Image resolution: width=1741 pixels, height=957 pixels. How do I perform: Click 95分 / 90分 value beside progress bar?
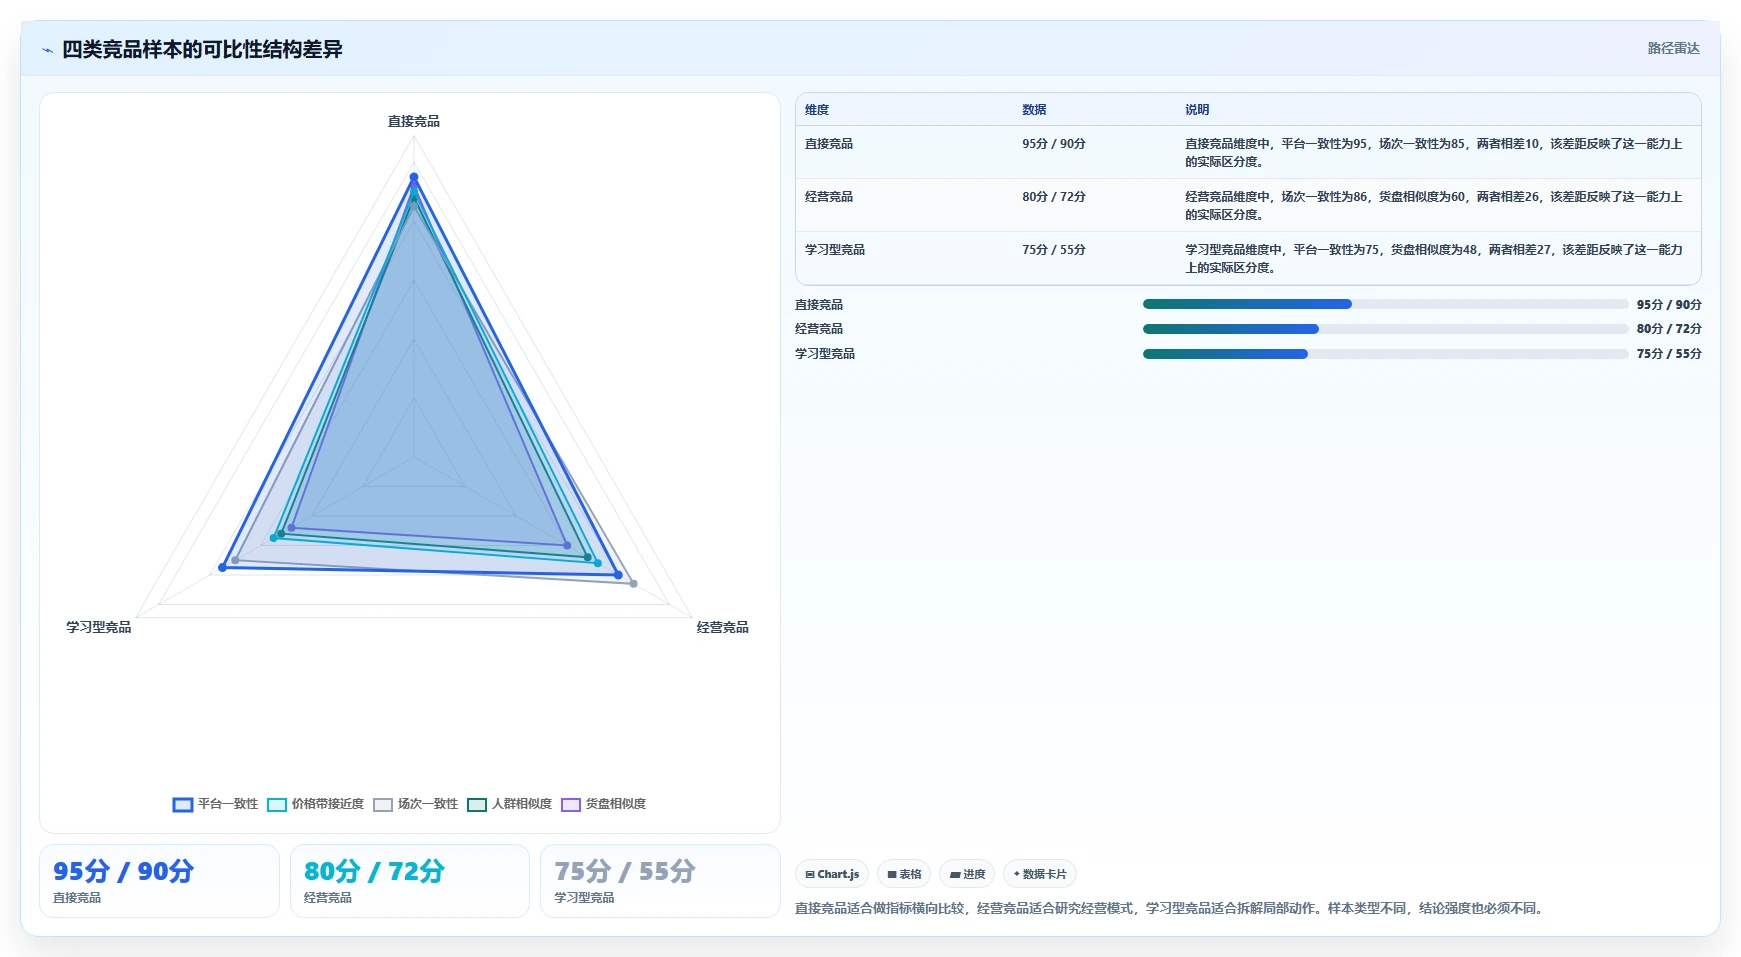[1669, 305]
